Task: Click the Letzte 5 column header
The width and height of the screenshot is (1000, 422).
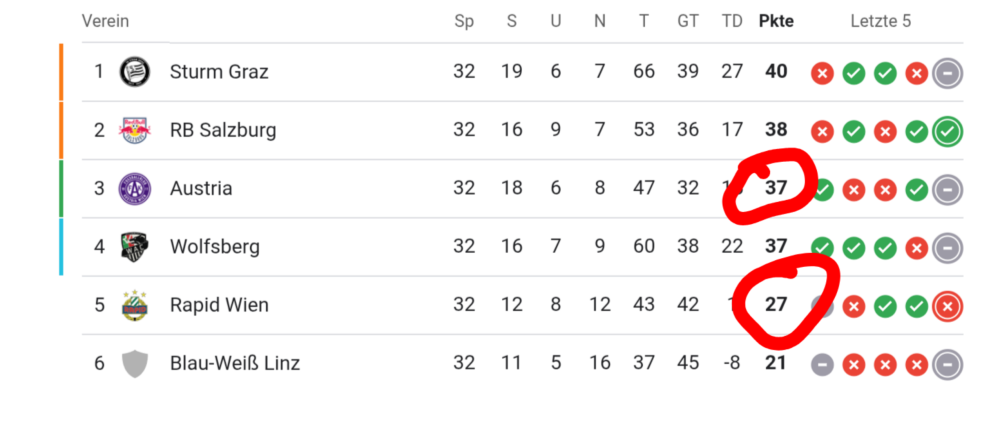Action: (x=881, y=21)
